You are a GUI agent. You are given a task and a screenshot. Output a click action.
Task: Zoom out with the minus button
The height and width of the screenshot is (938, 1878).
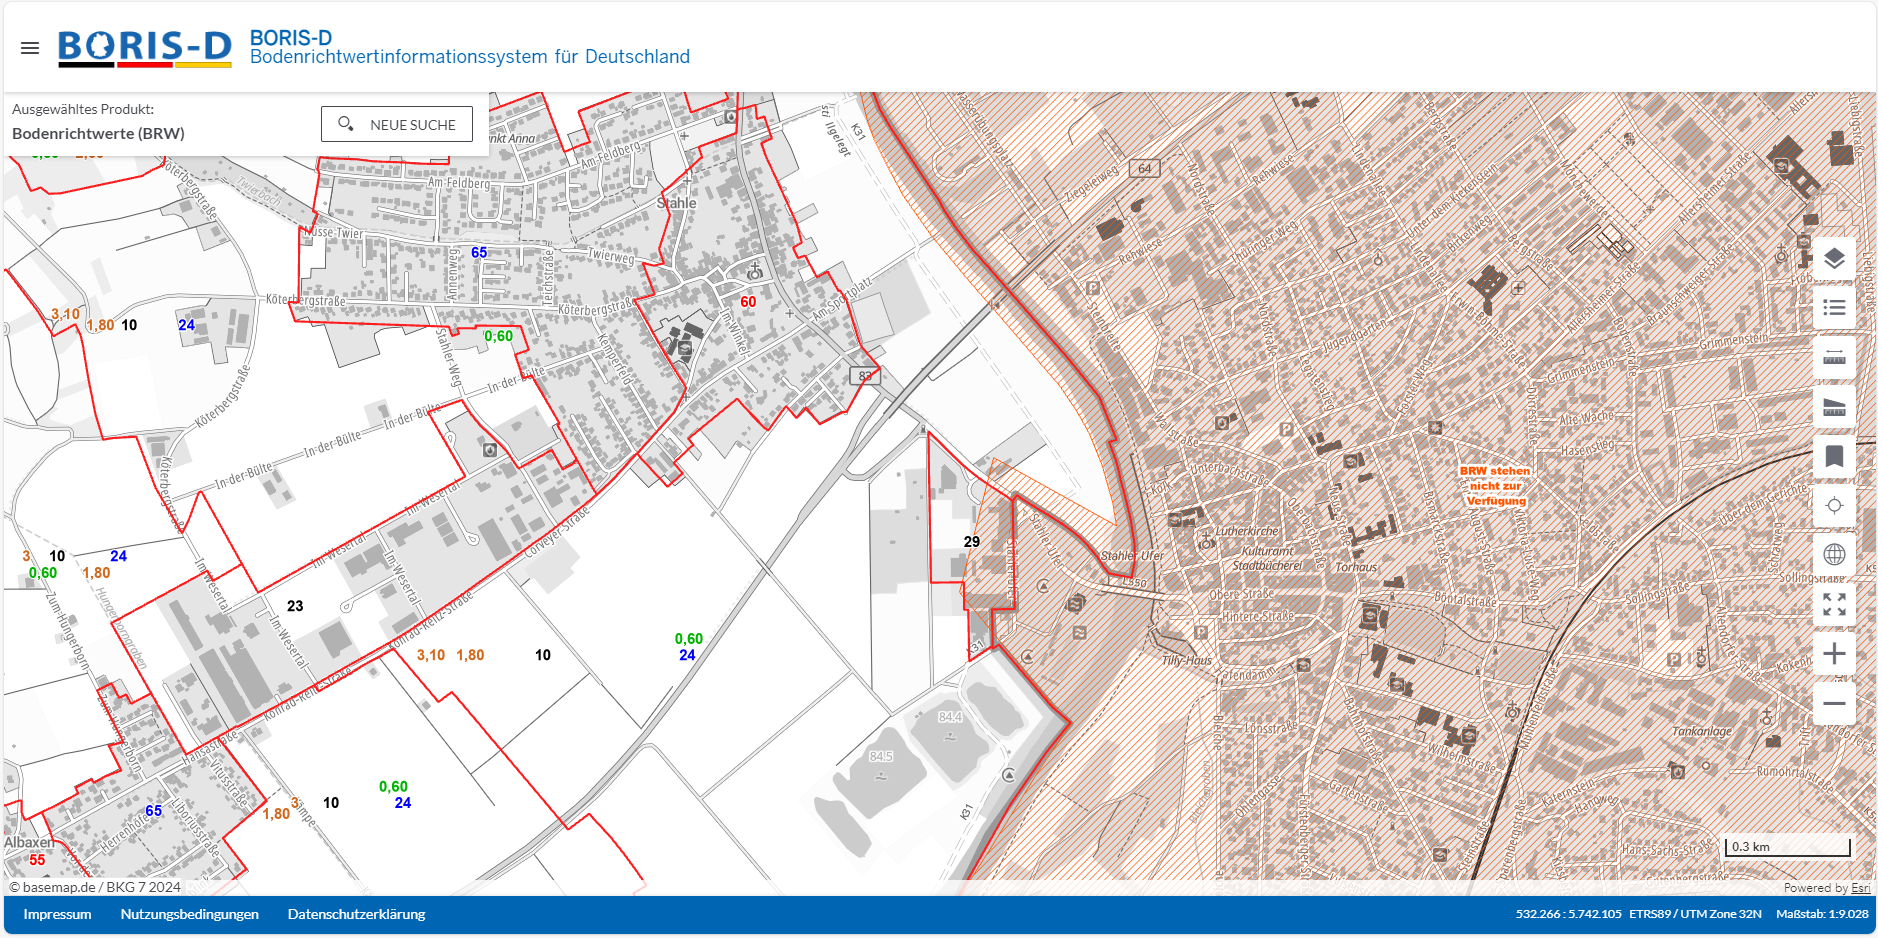[x=1834, y=703]
